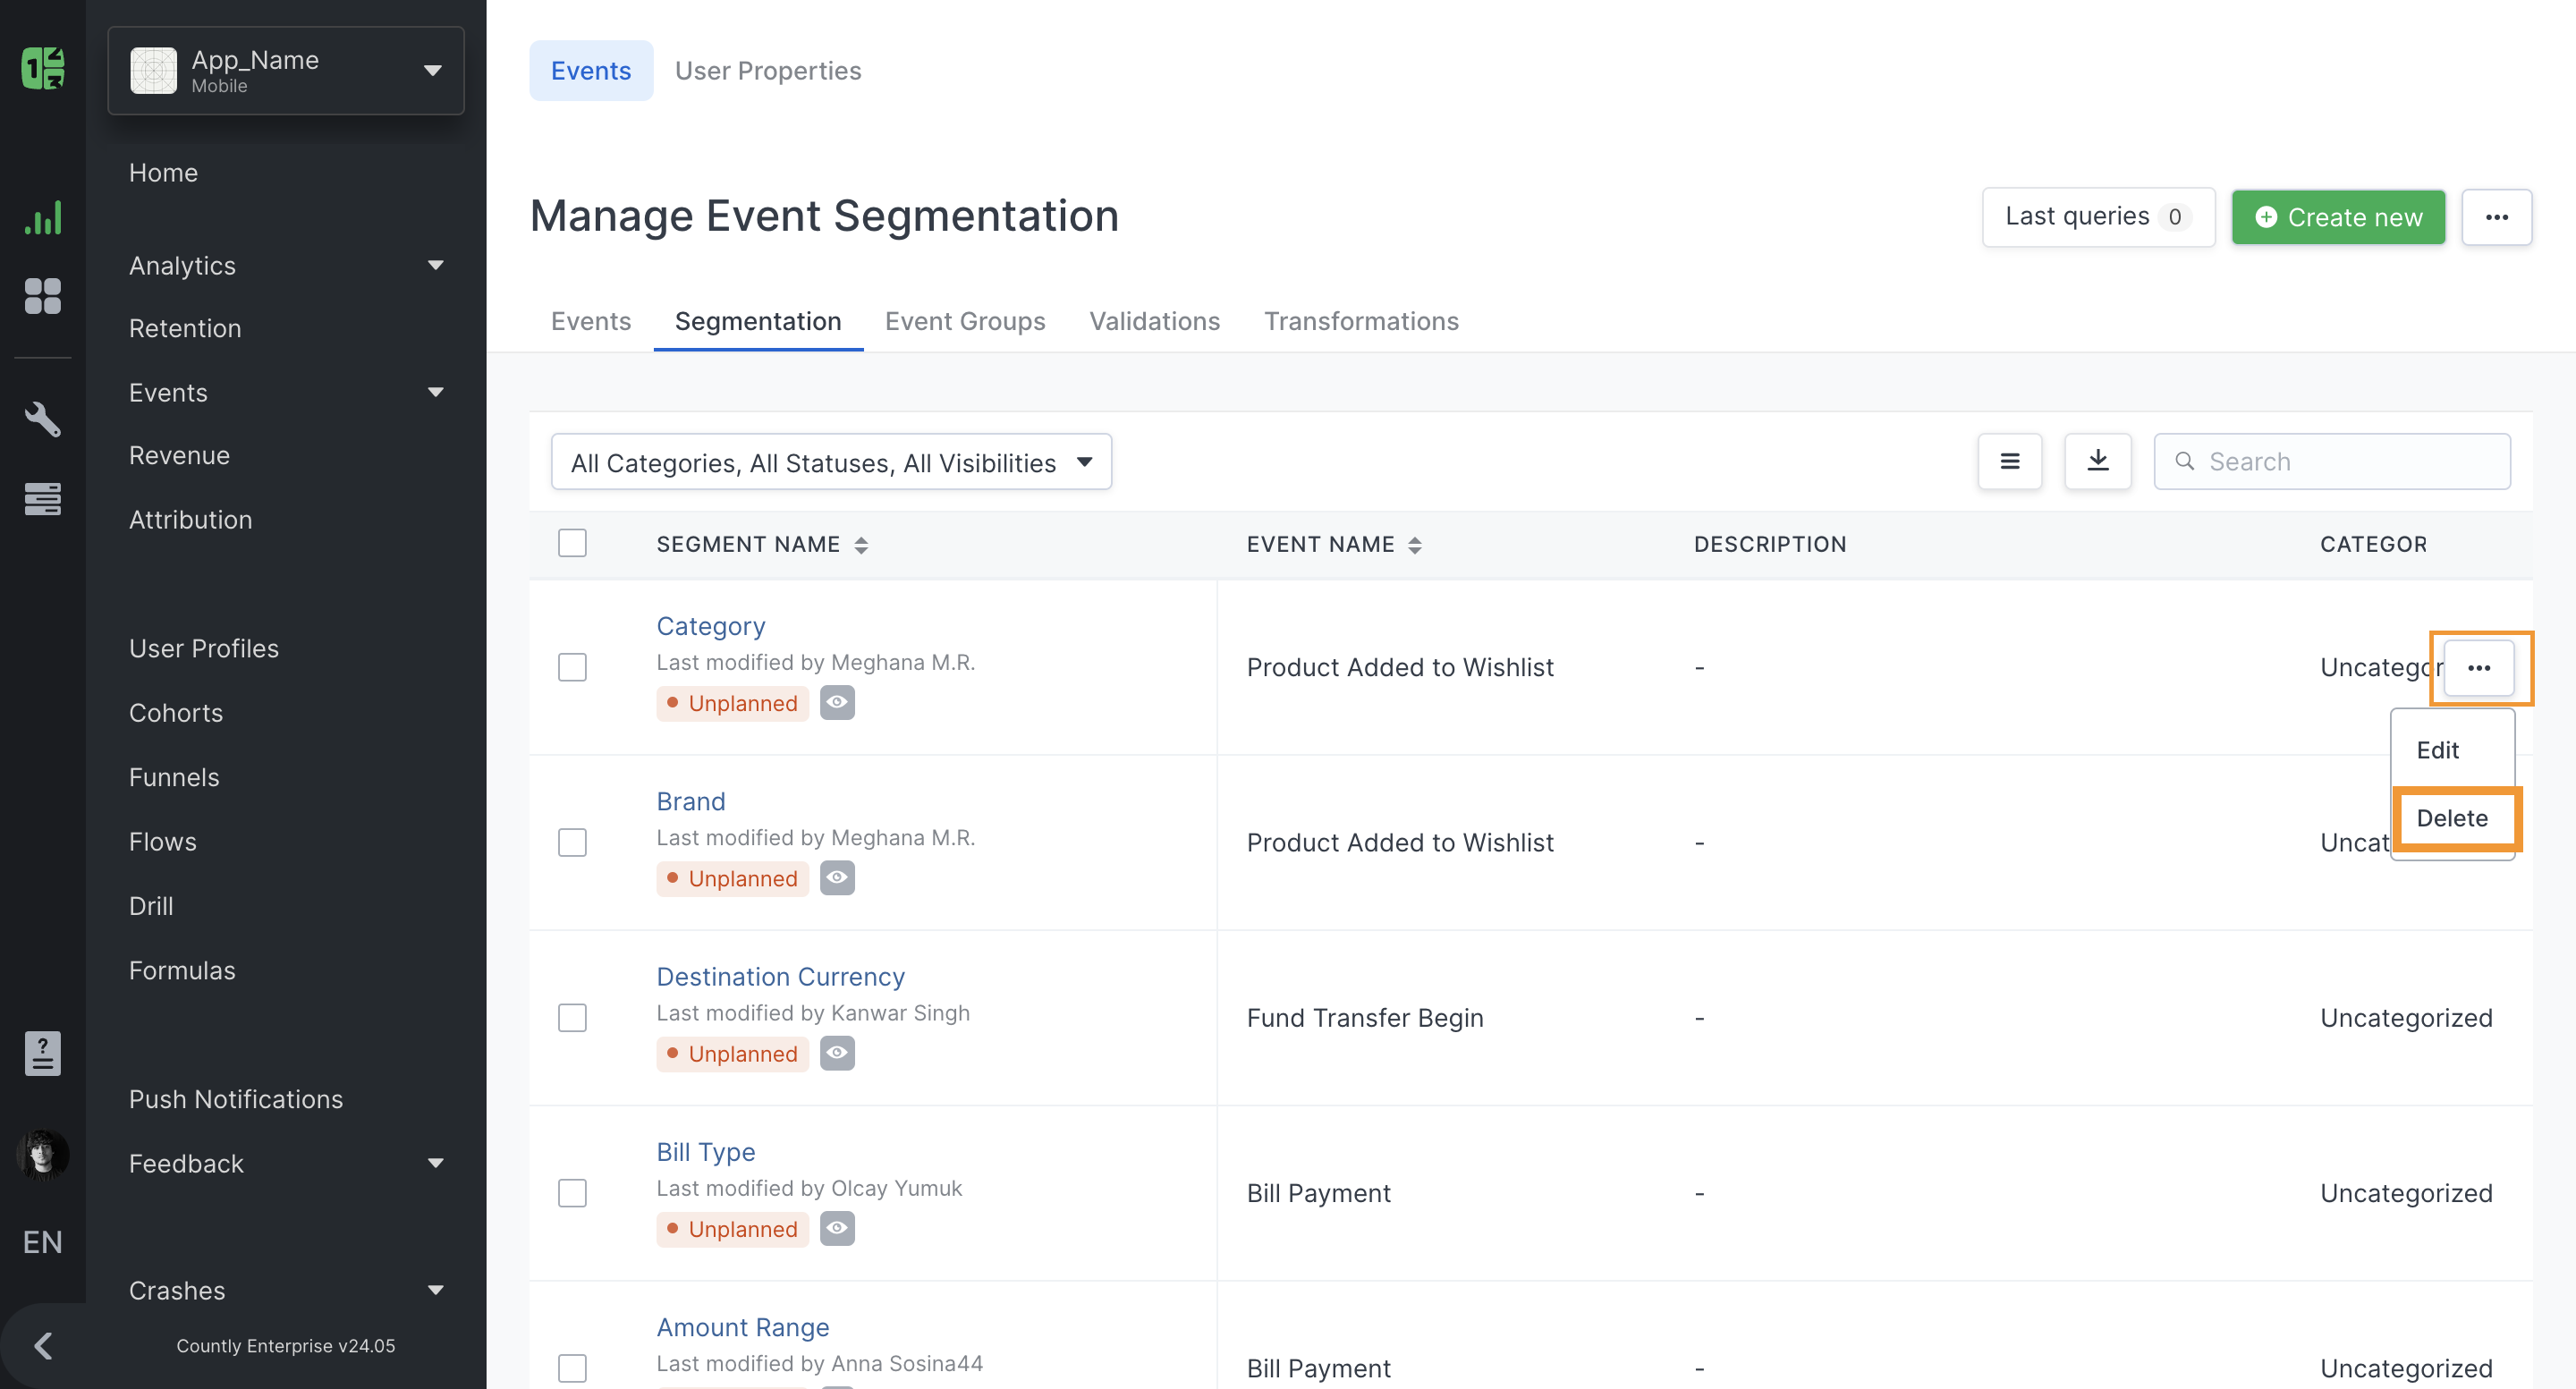
Task: Open Revenue in sidebar
Action: coord(179,455)
